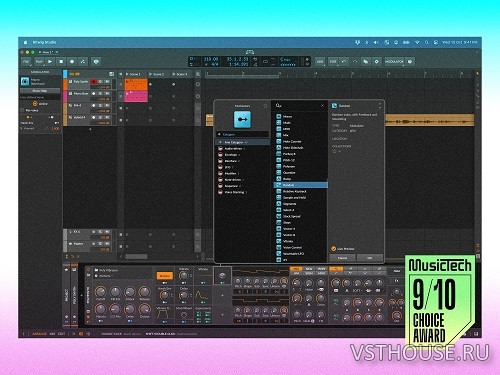Toggle the Use Preview checkbox

(x=333, y=249)
